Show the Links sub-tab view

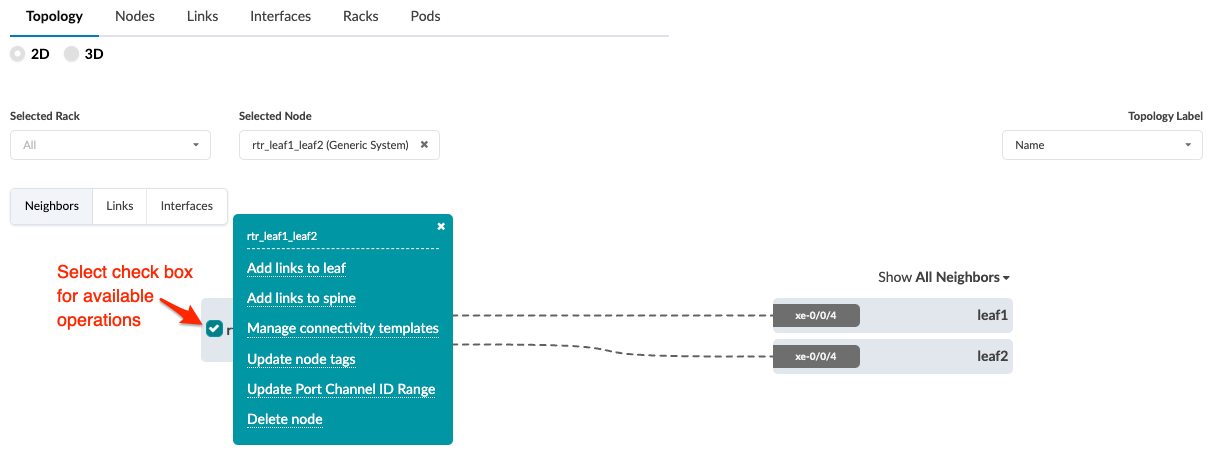[x=120, y=206]
